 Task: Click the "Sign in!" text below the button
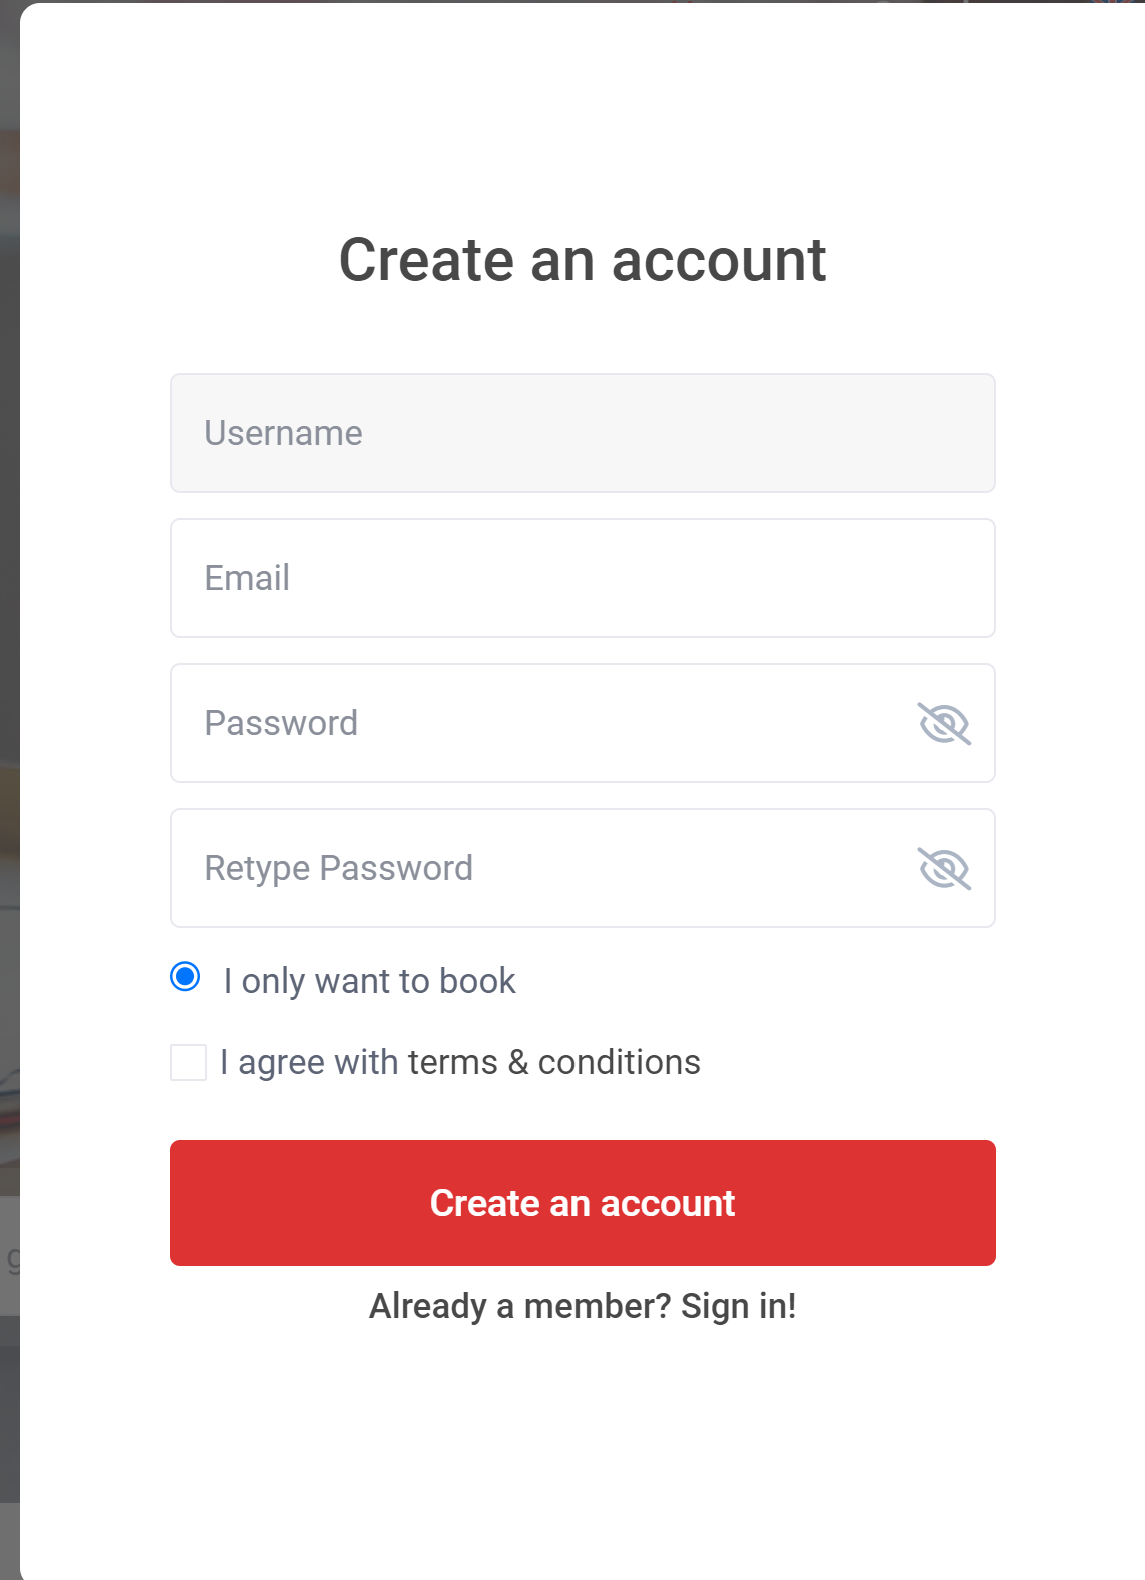[x=739, y=1306]
